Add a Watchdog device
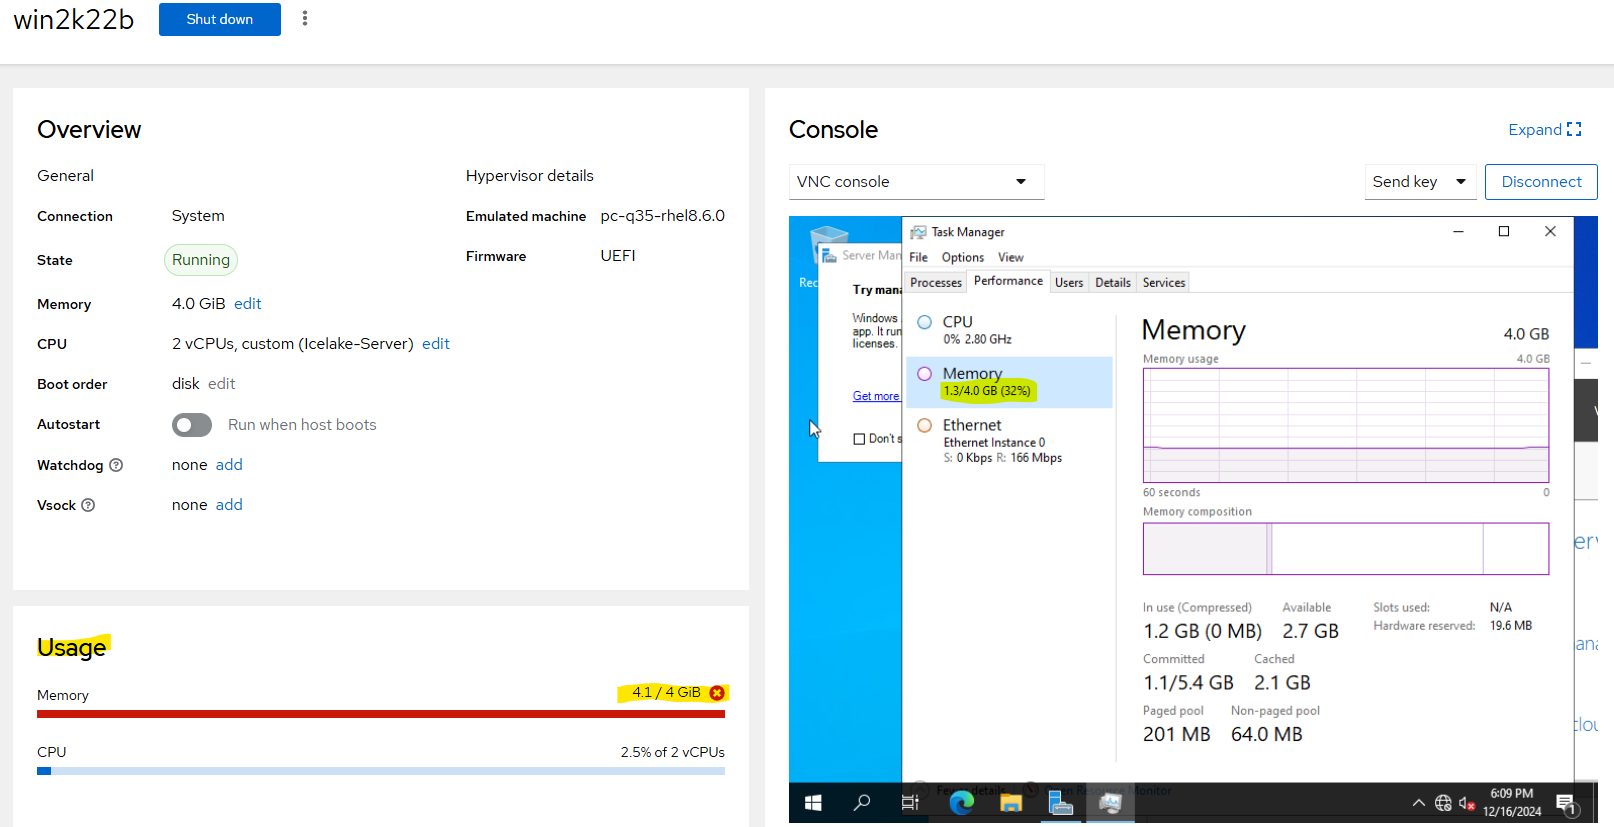 click(x=229, y=465)
